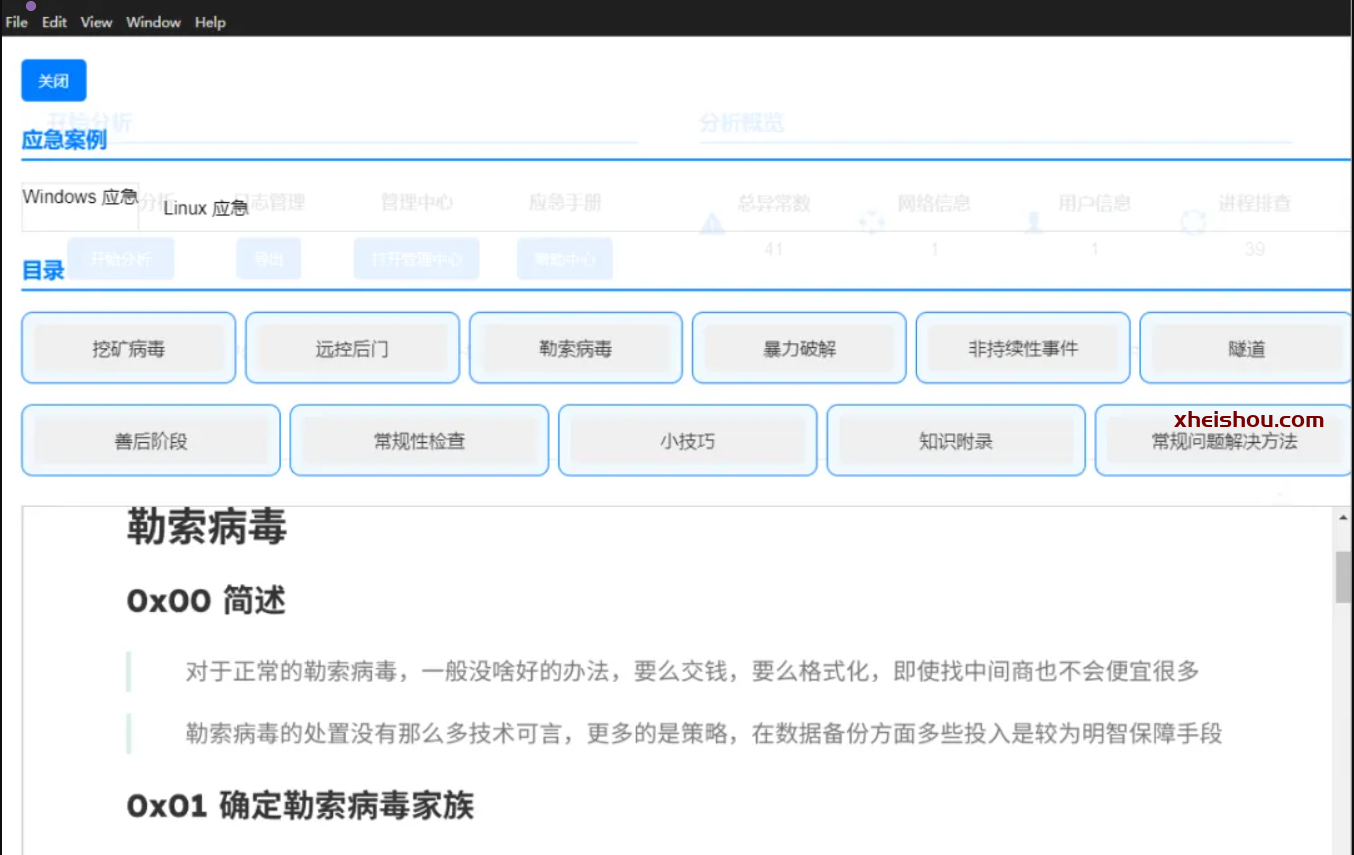Open the Window menu
1354x855 pixels.
point(153,22)
